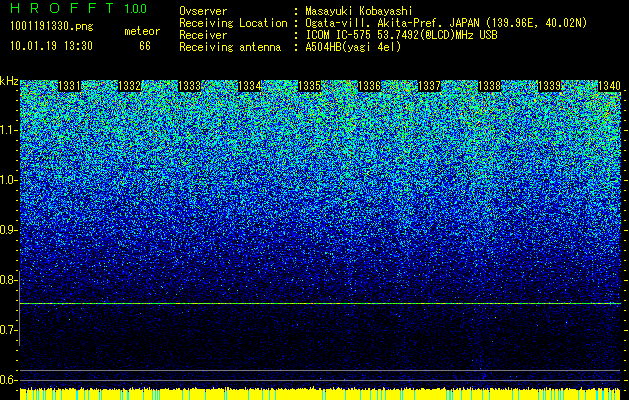
Task: Click the date stamp 10.01.19 13:30
Action: tap(51, 46)
